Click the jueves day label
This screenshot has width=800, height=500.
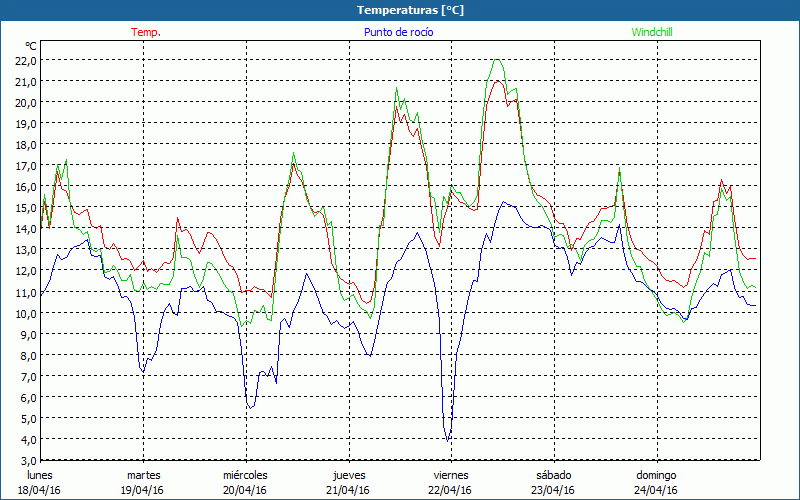[349, 475]
